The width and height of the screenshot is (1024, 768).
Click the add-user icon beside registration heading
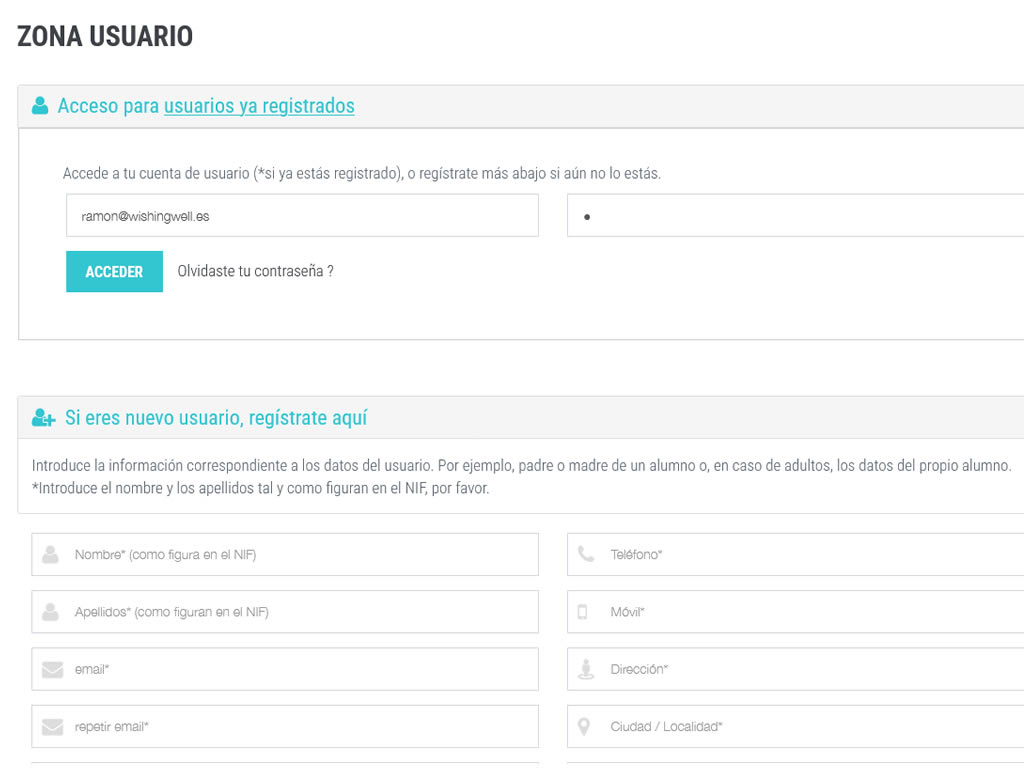(x=43, y=418)
